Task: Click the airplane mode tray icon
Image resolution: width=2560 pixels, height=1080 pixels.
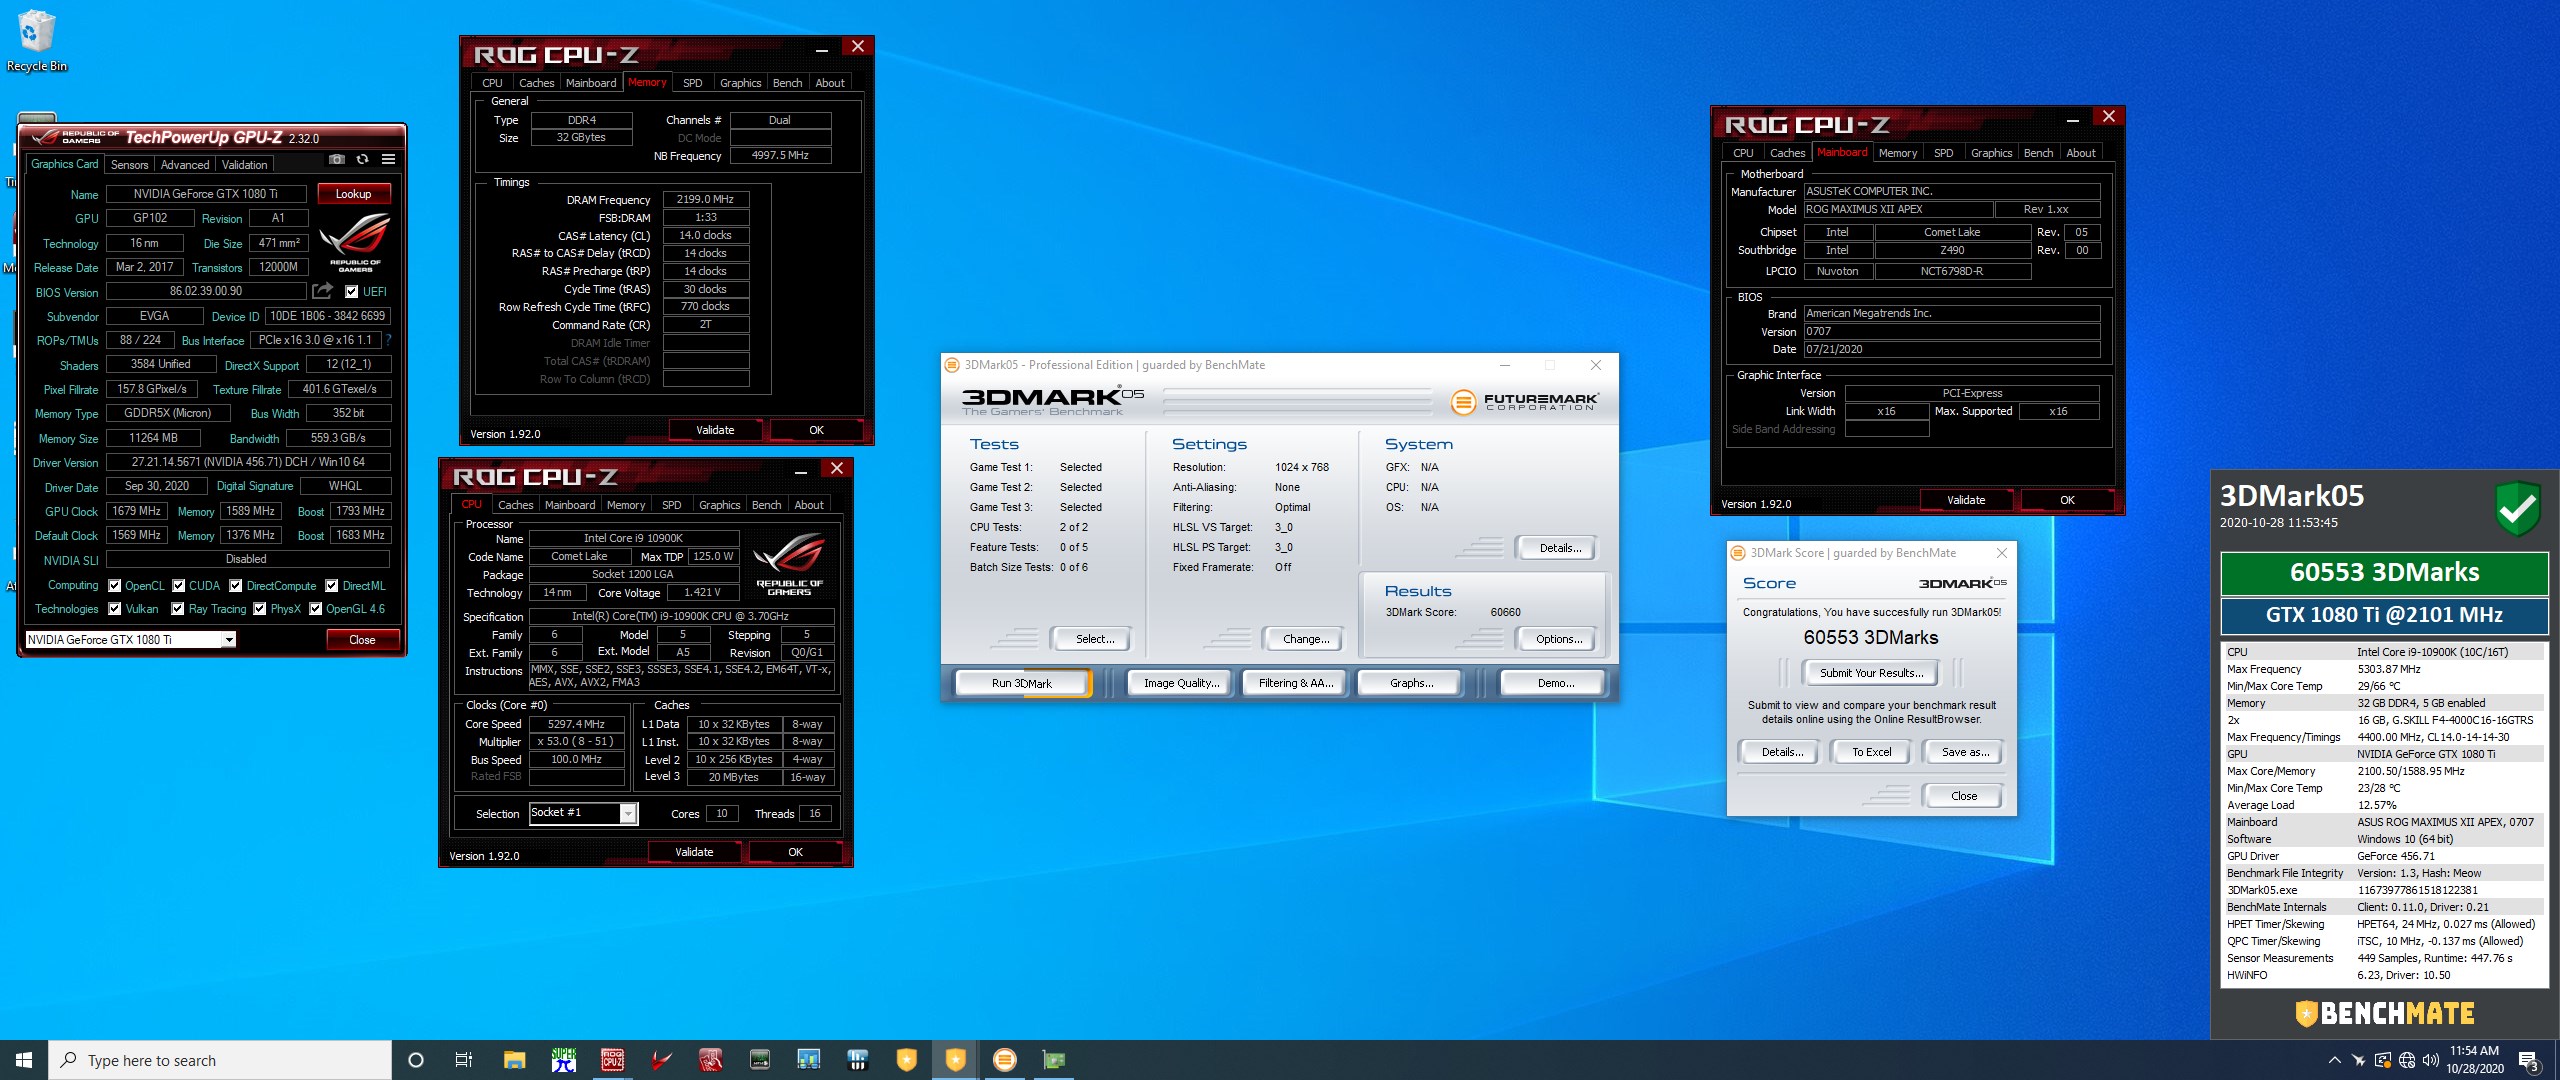Action: point(2358,1060)
